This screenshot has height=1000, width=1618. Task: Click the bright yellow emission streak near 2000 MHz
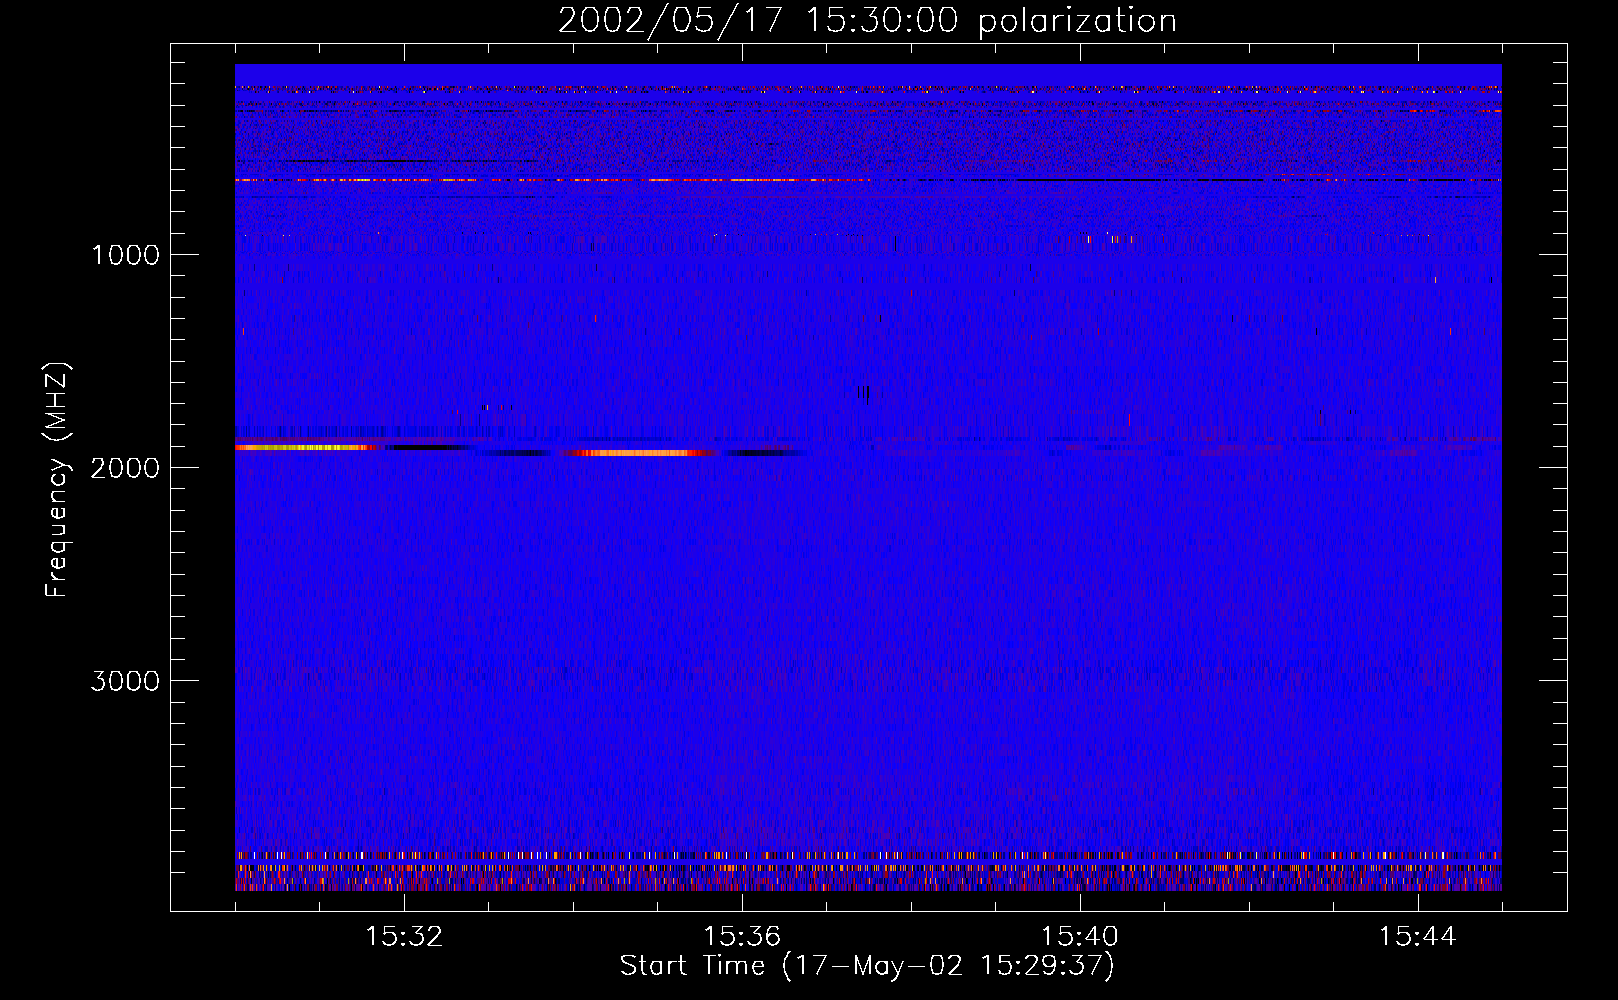tap(308, 447)
